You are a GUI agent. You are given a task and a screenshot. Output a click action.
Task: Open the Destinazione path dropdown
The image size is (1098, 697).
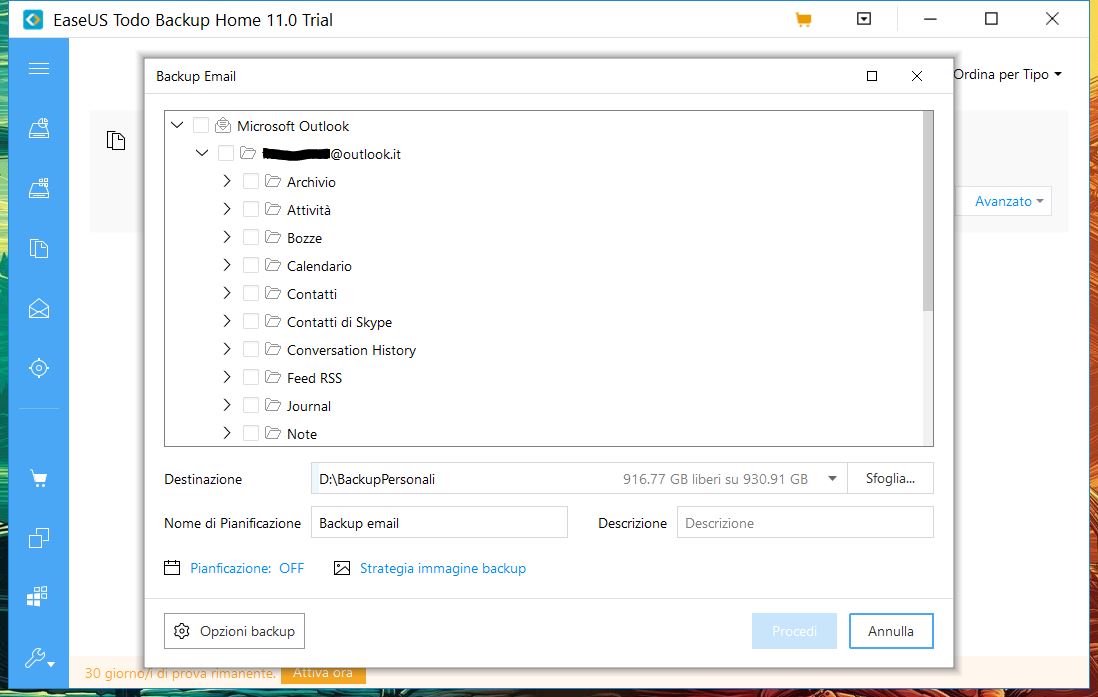click(x=832, y=478)
